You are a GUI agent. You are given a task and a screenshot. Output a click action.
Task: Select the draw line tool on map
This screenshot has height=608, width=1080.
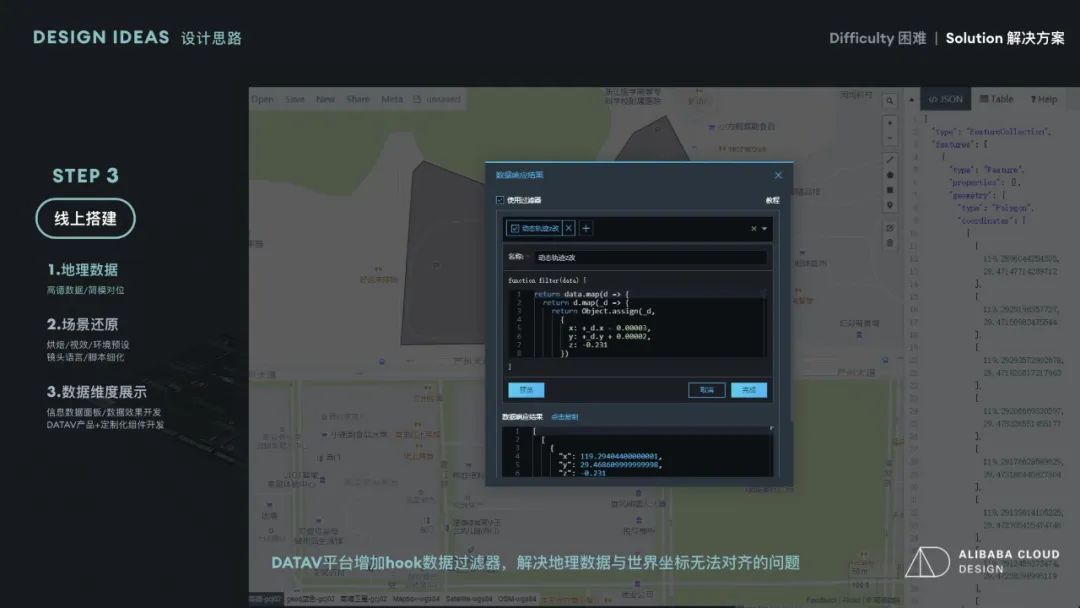pyautogui.click(x=890, y=160)
